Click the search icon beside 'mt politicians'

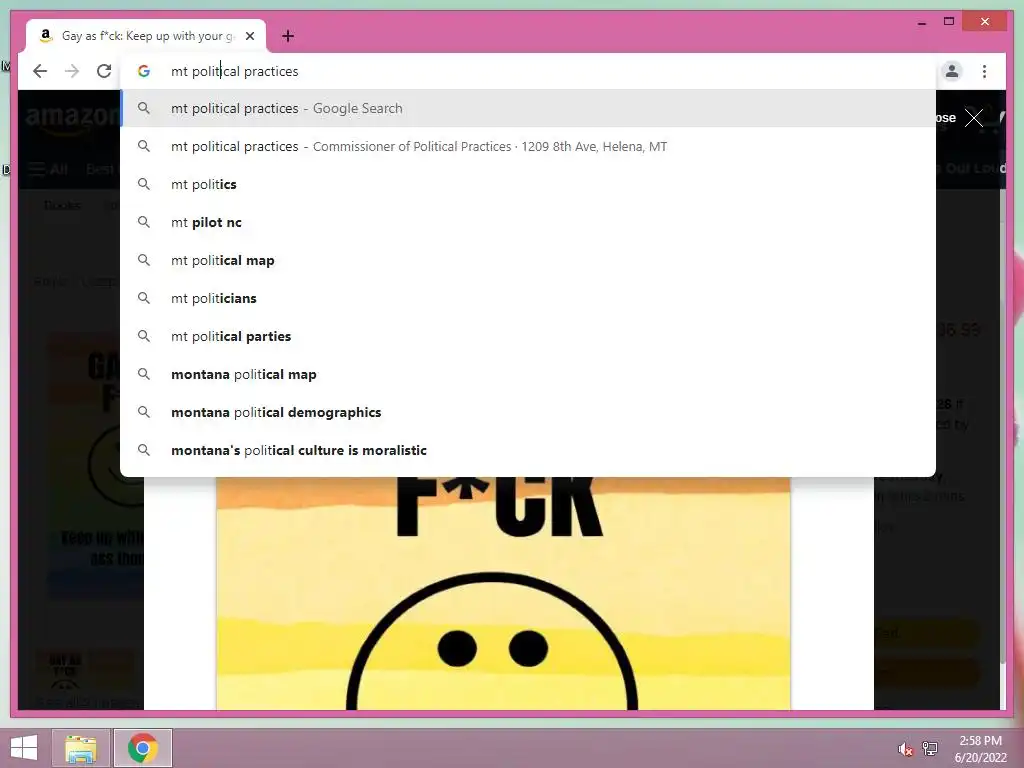click(144, 298)
